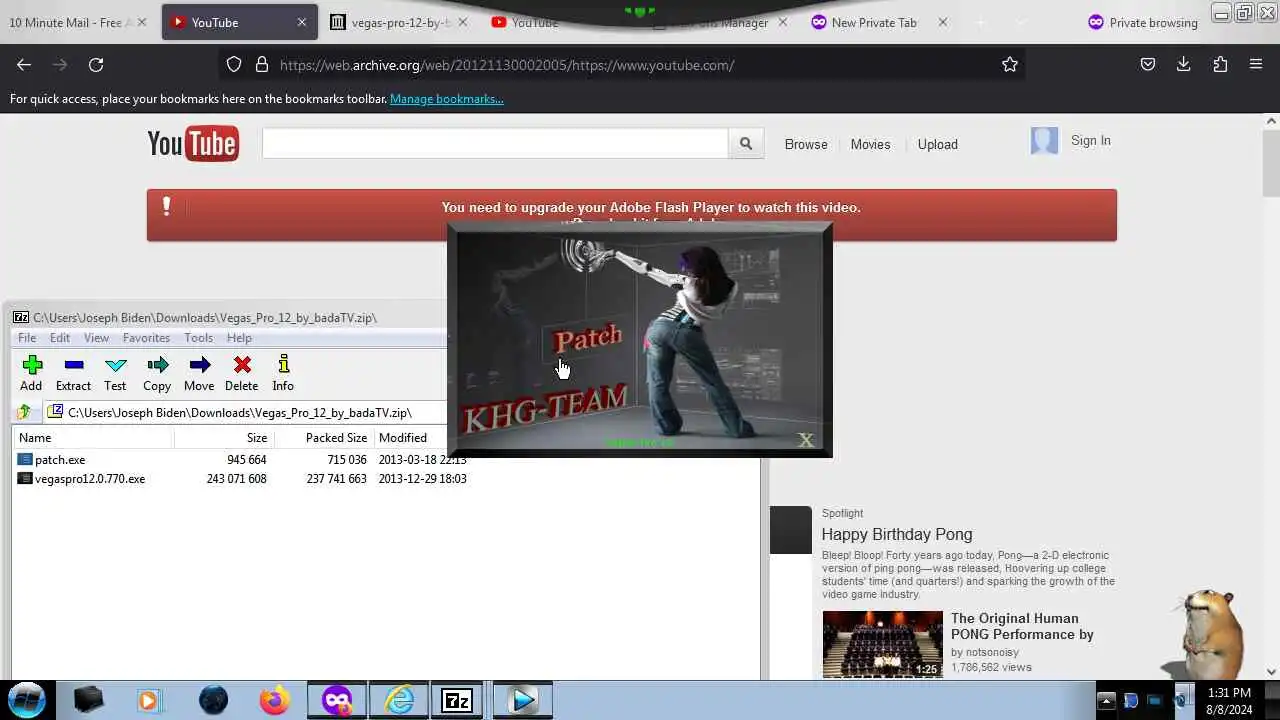
Task: Click the Upload link on YouTube
Action: (938, 144)
